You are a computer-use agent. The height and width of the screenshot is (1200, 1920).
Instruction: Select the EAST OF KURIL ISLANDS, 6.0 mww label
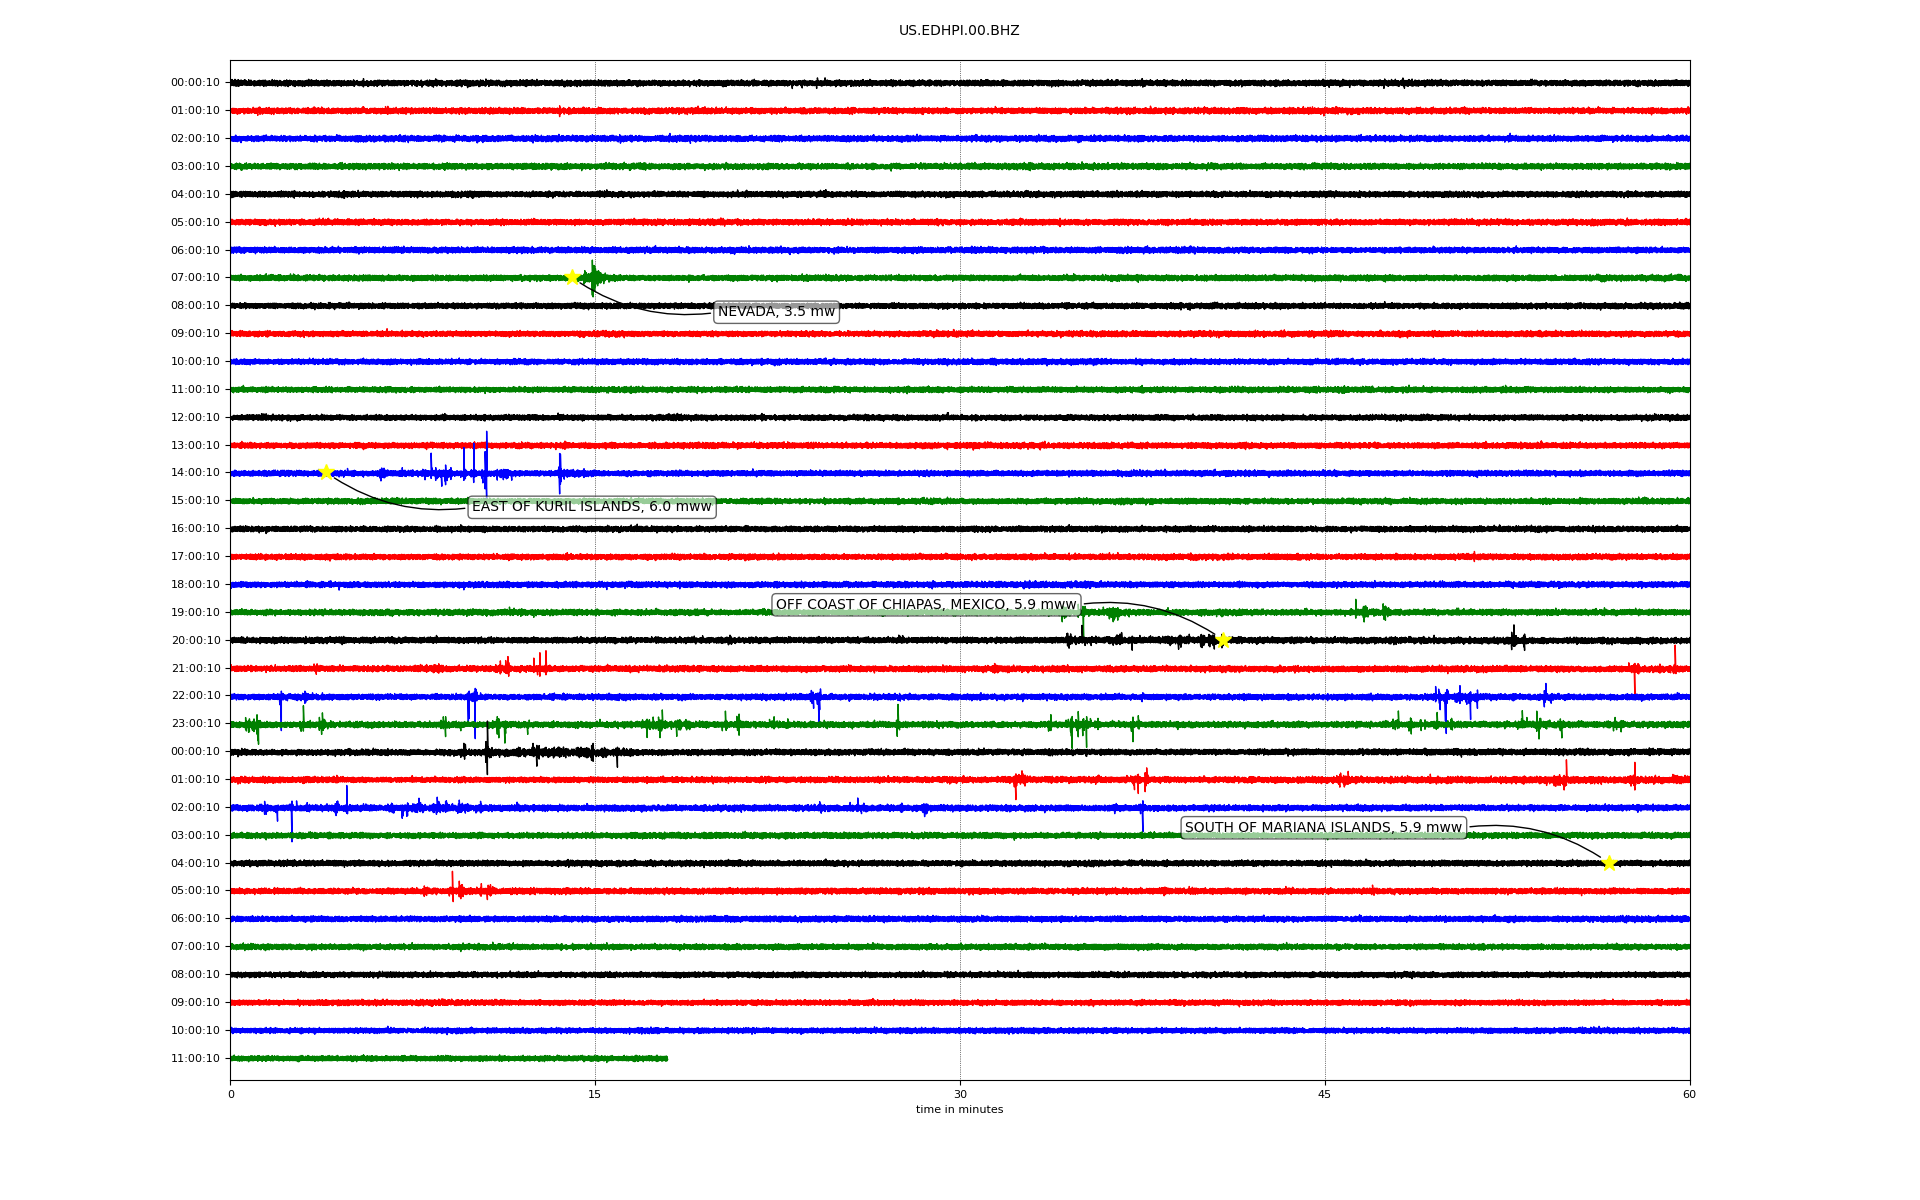592,507
